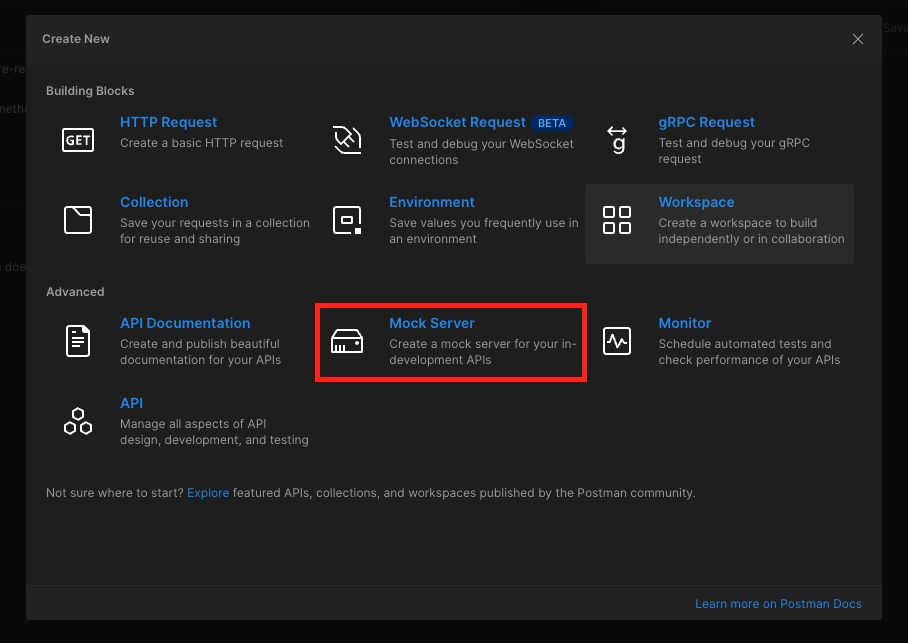Click the 'Not sure where to start?' text

[115, 493]
